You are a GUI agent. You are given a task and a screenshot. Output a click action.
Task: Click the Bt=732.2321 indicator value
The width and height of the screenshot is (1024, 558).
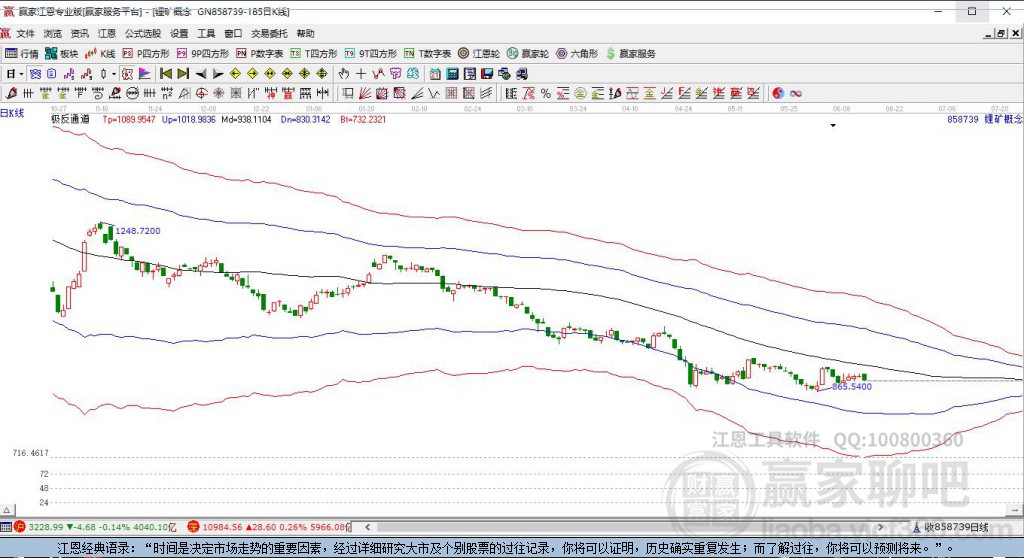(362, 120)
